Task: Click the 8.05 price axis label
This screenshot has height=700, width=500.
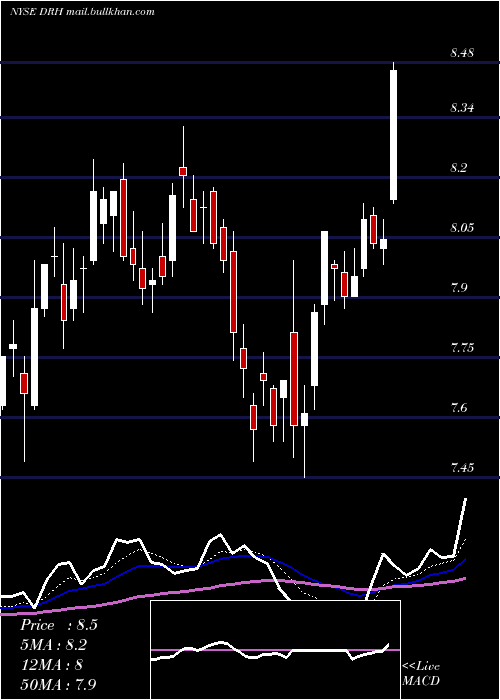Action: (x=462, y=228)
